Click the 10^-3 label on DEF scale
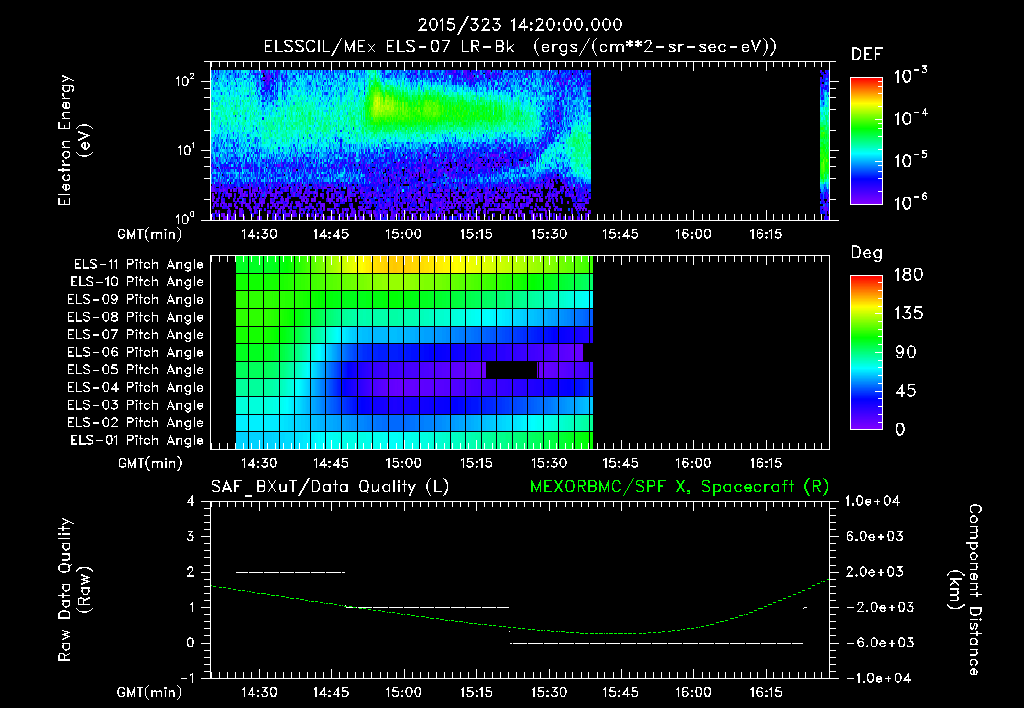 tap(910, 76)
